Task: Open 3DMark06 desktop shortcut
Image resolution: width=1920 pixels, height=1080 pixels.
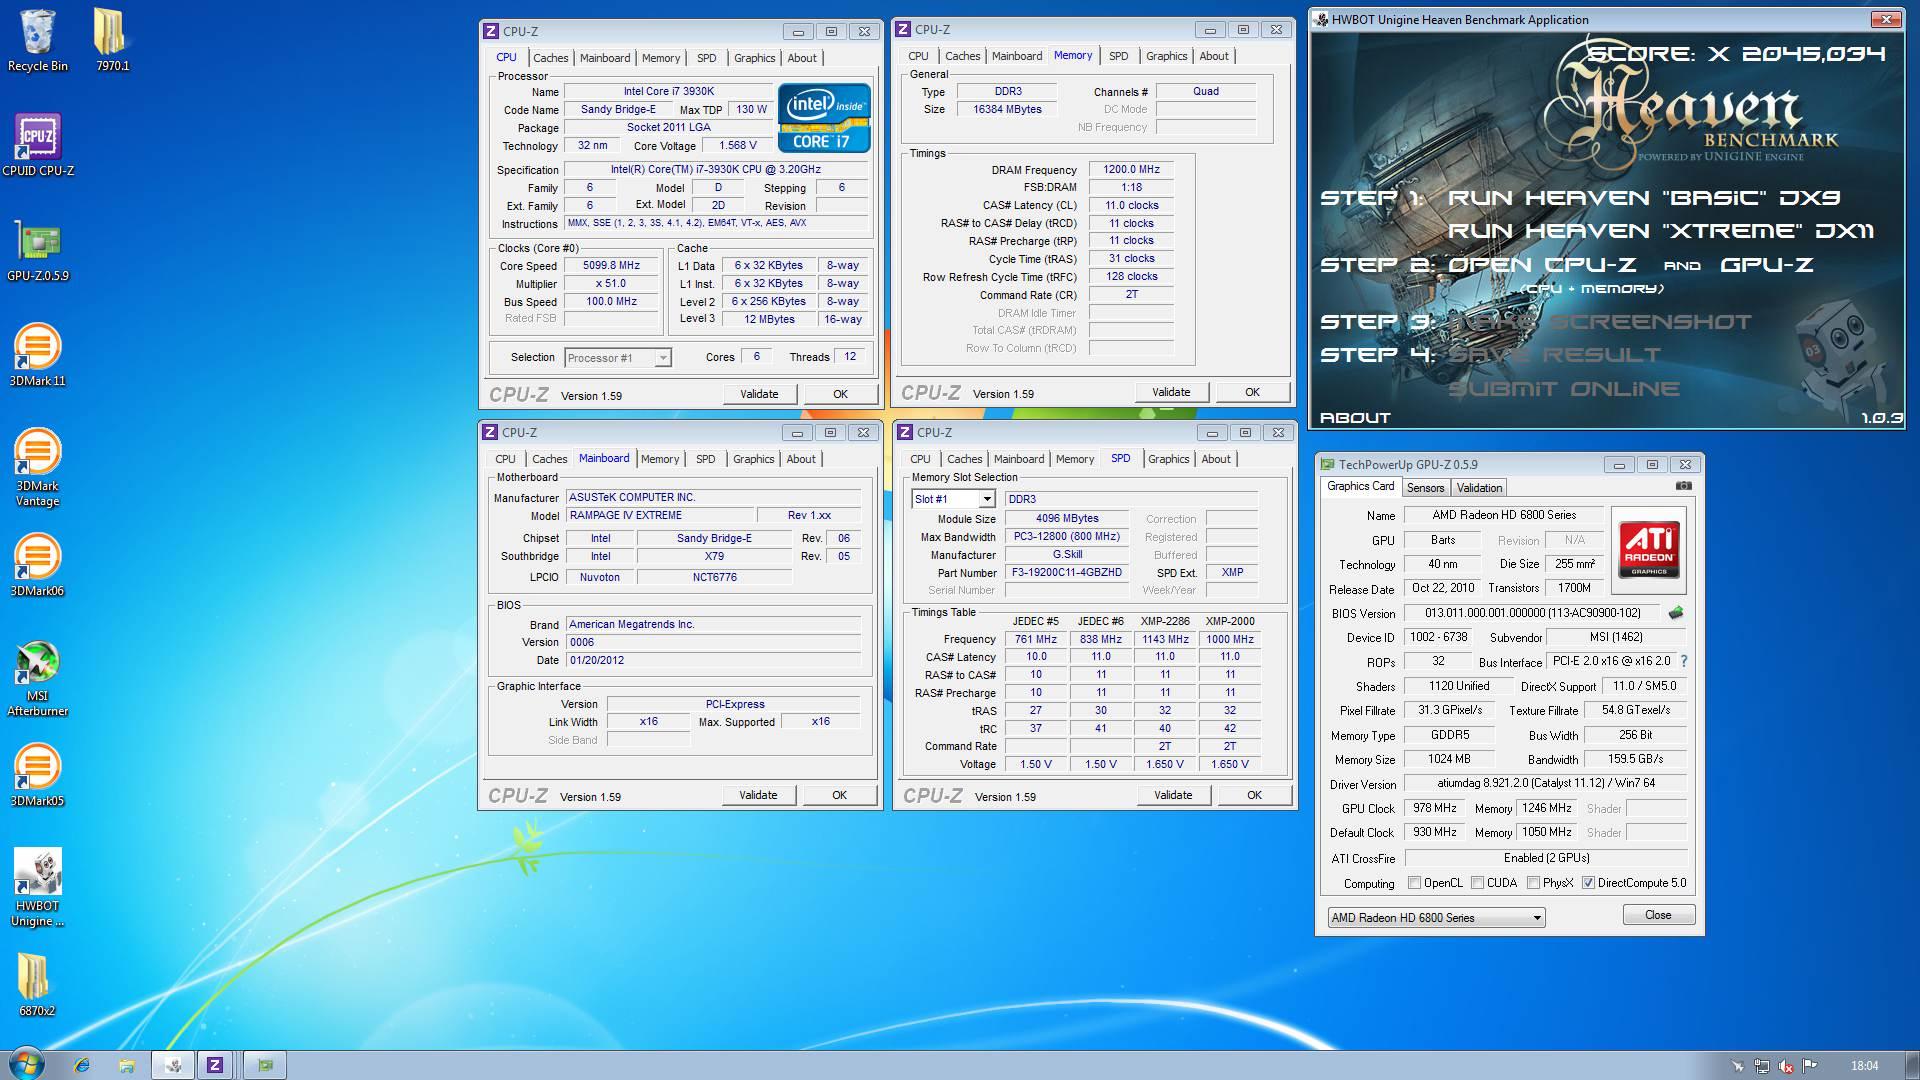Action: pyautogui.click(x=37, y=565)
